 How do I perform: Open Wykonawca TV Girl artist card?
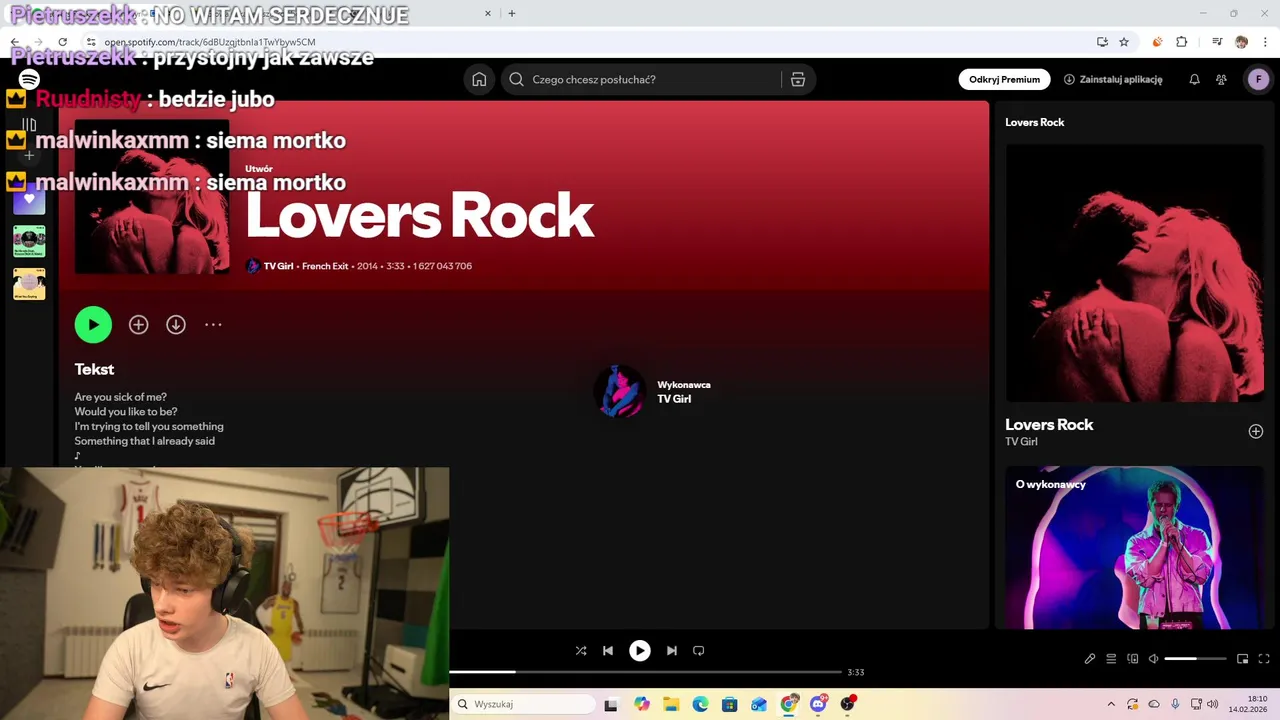652,391
